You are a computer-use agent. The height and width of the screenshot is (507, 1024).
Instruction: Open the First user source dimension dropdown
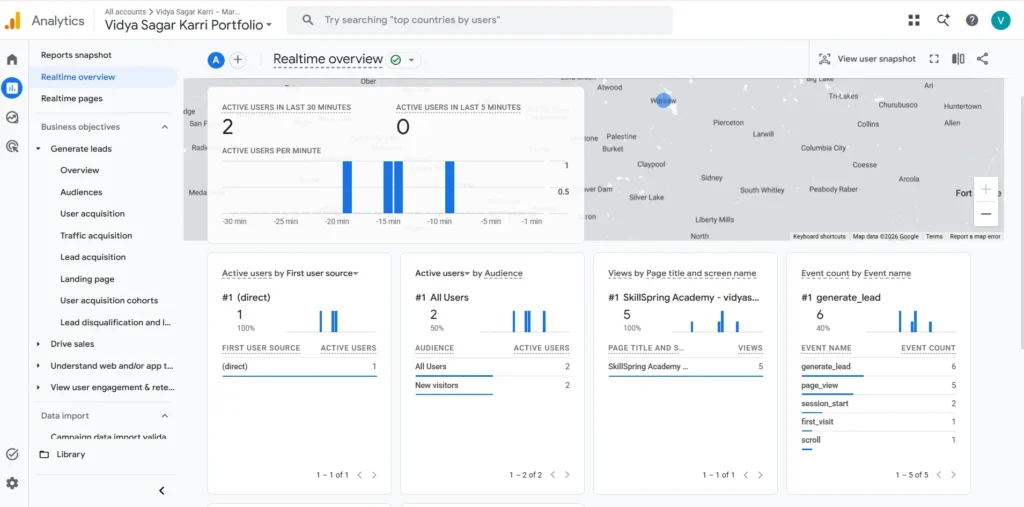click(323, 273)
